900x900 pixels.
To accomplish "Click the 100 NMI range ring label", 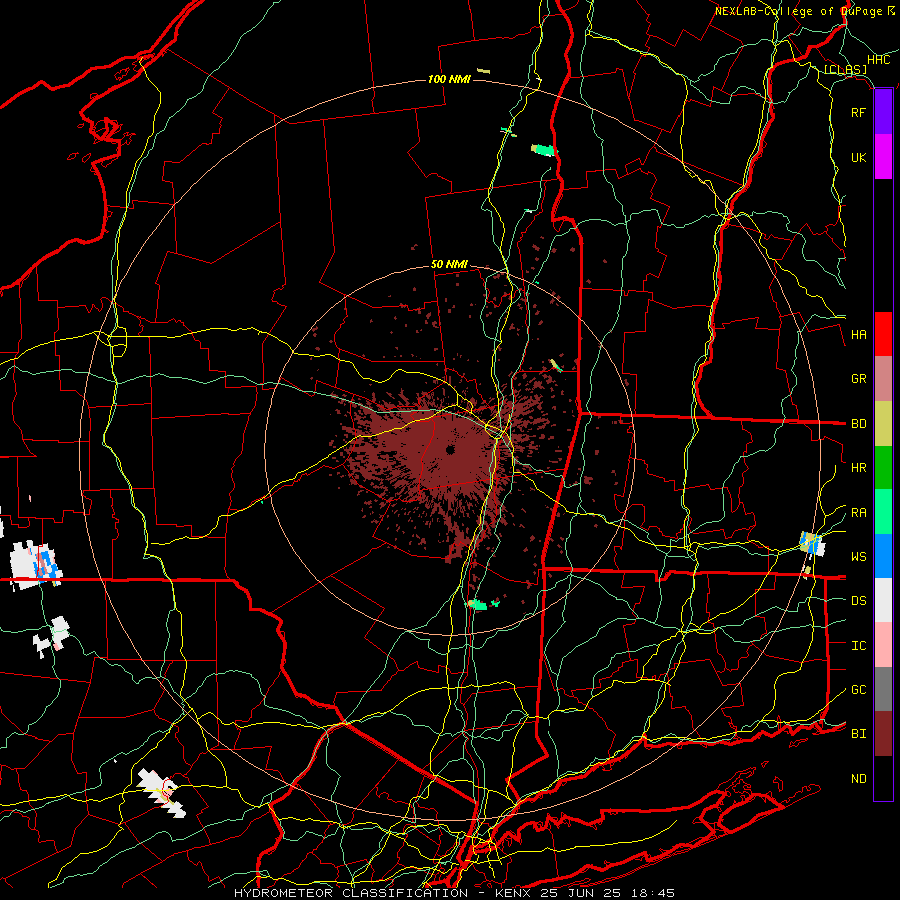I will pyautogui.click(x=449, y=79).
